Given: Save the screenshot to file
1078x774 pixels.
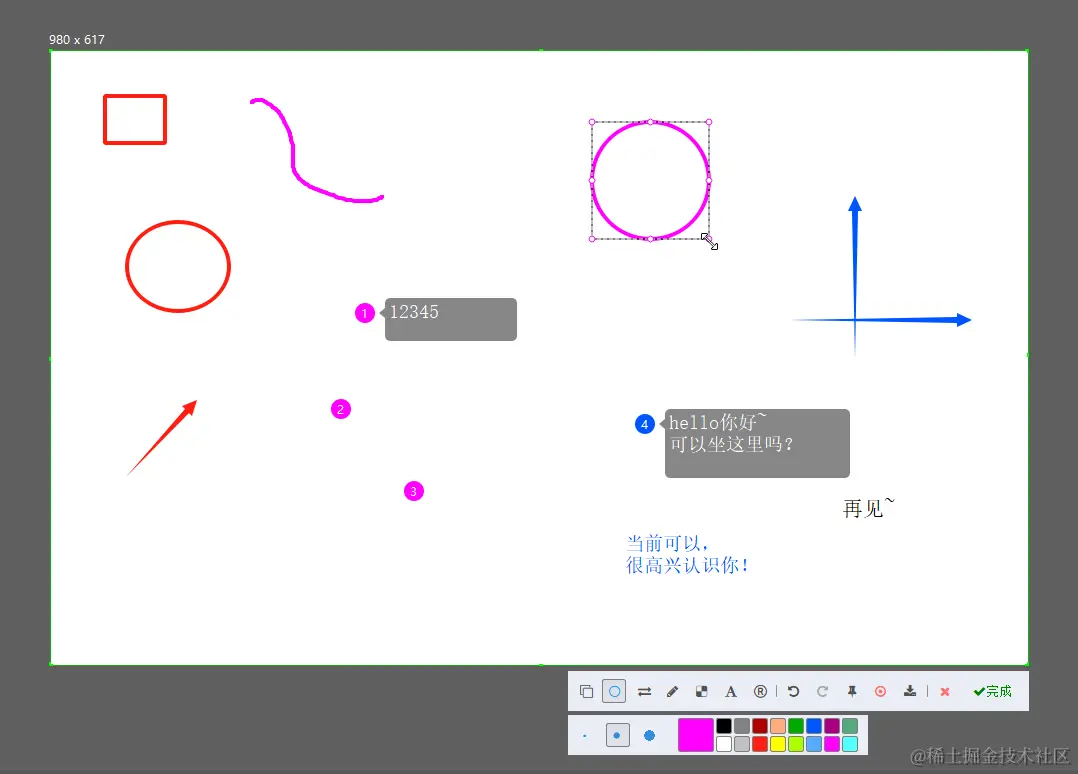Looking at the screenshot, I should point(909,691).
